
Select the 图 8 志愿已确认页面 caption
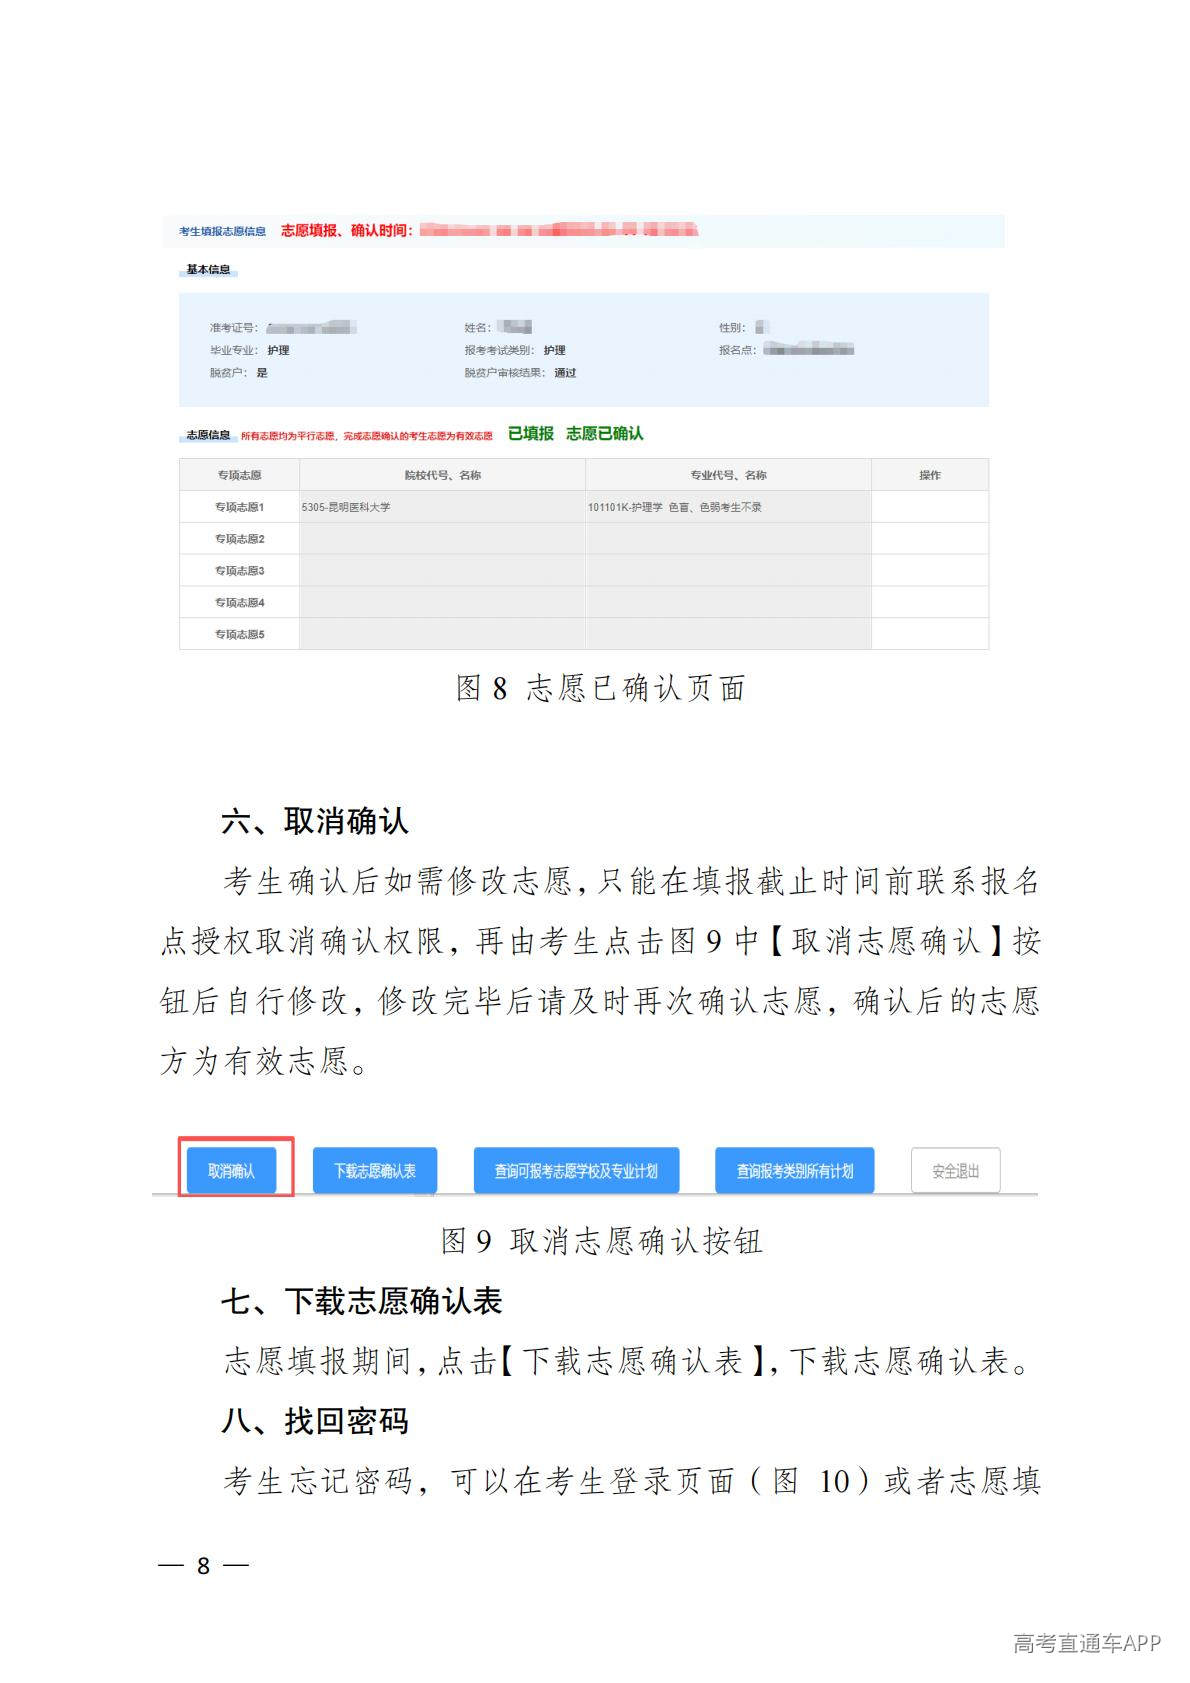coord(601,688)
